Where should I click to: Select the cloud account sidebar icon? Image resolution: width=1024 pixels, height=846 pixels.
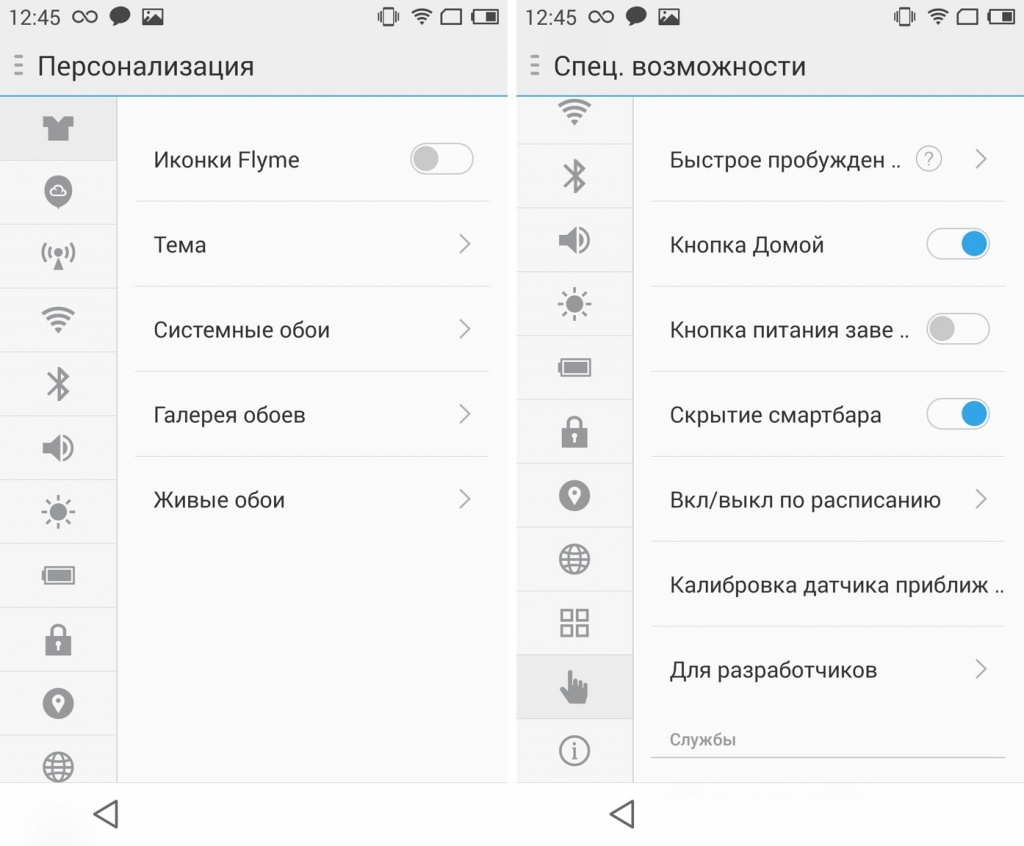click(x=58, y=192)
